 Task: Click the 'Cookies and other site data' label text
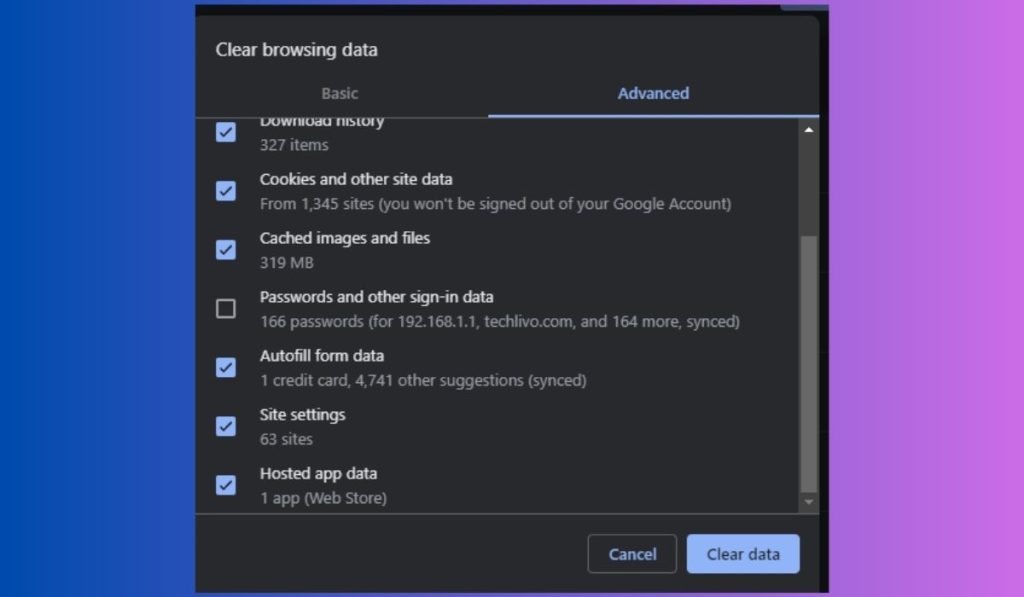pyautogui.click(x=356, y=179)
